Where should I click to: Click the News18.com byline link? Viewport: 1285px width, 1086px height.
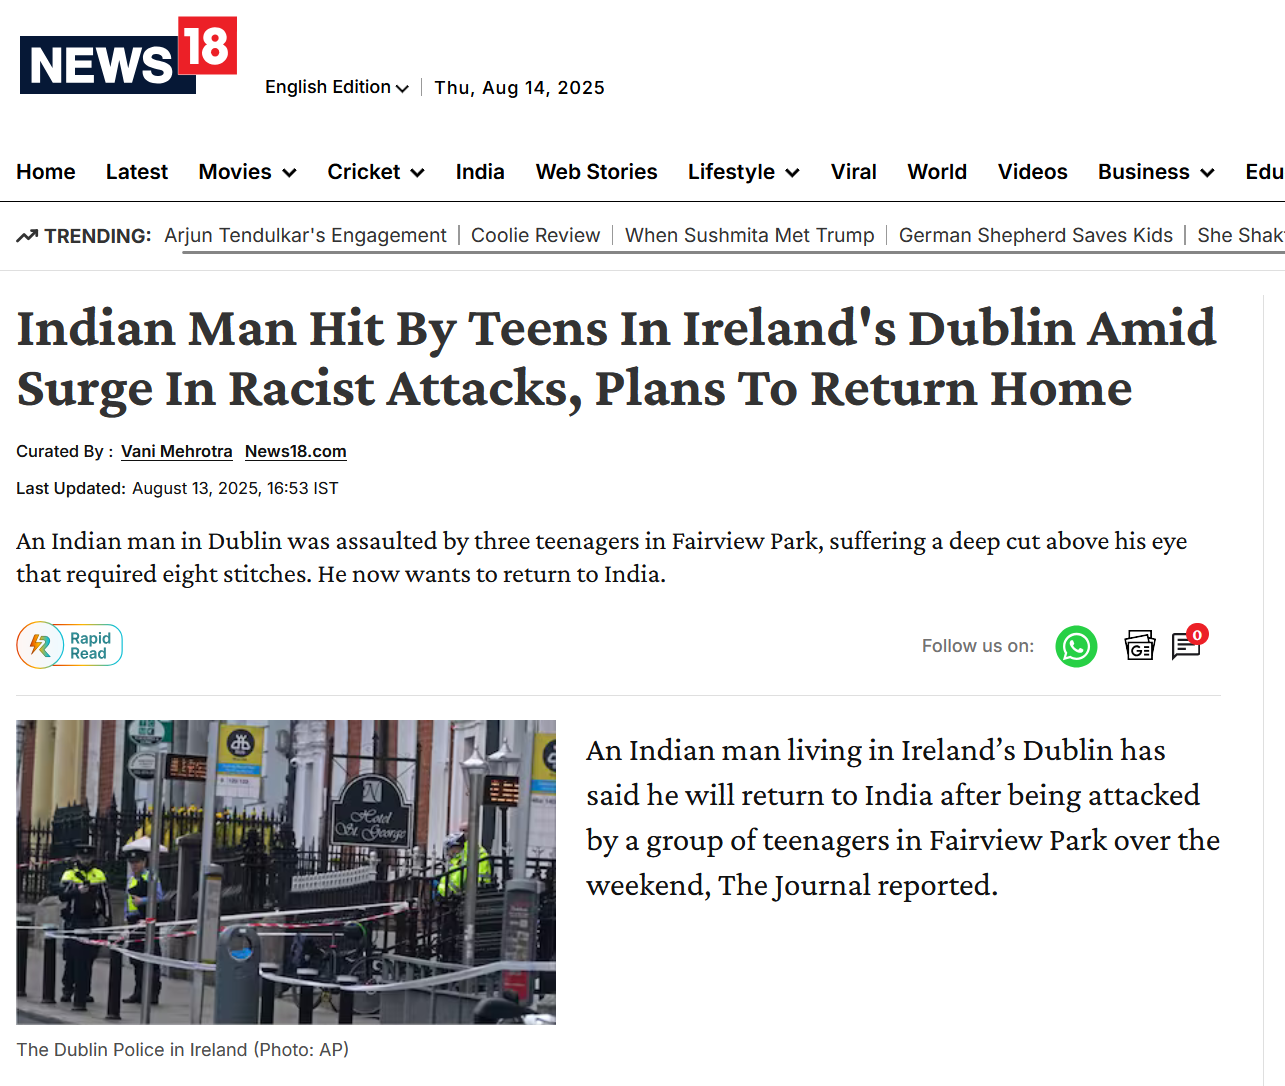(x=296, y=451)
